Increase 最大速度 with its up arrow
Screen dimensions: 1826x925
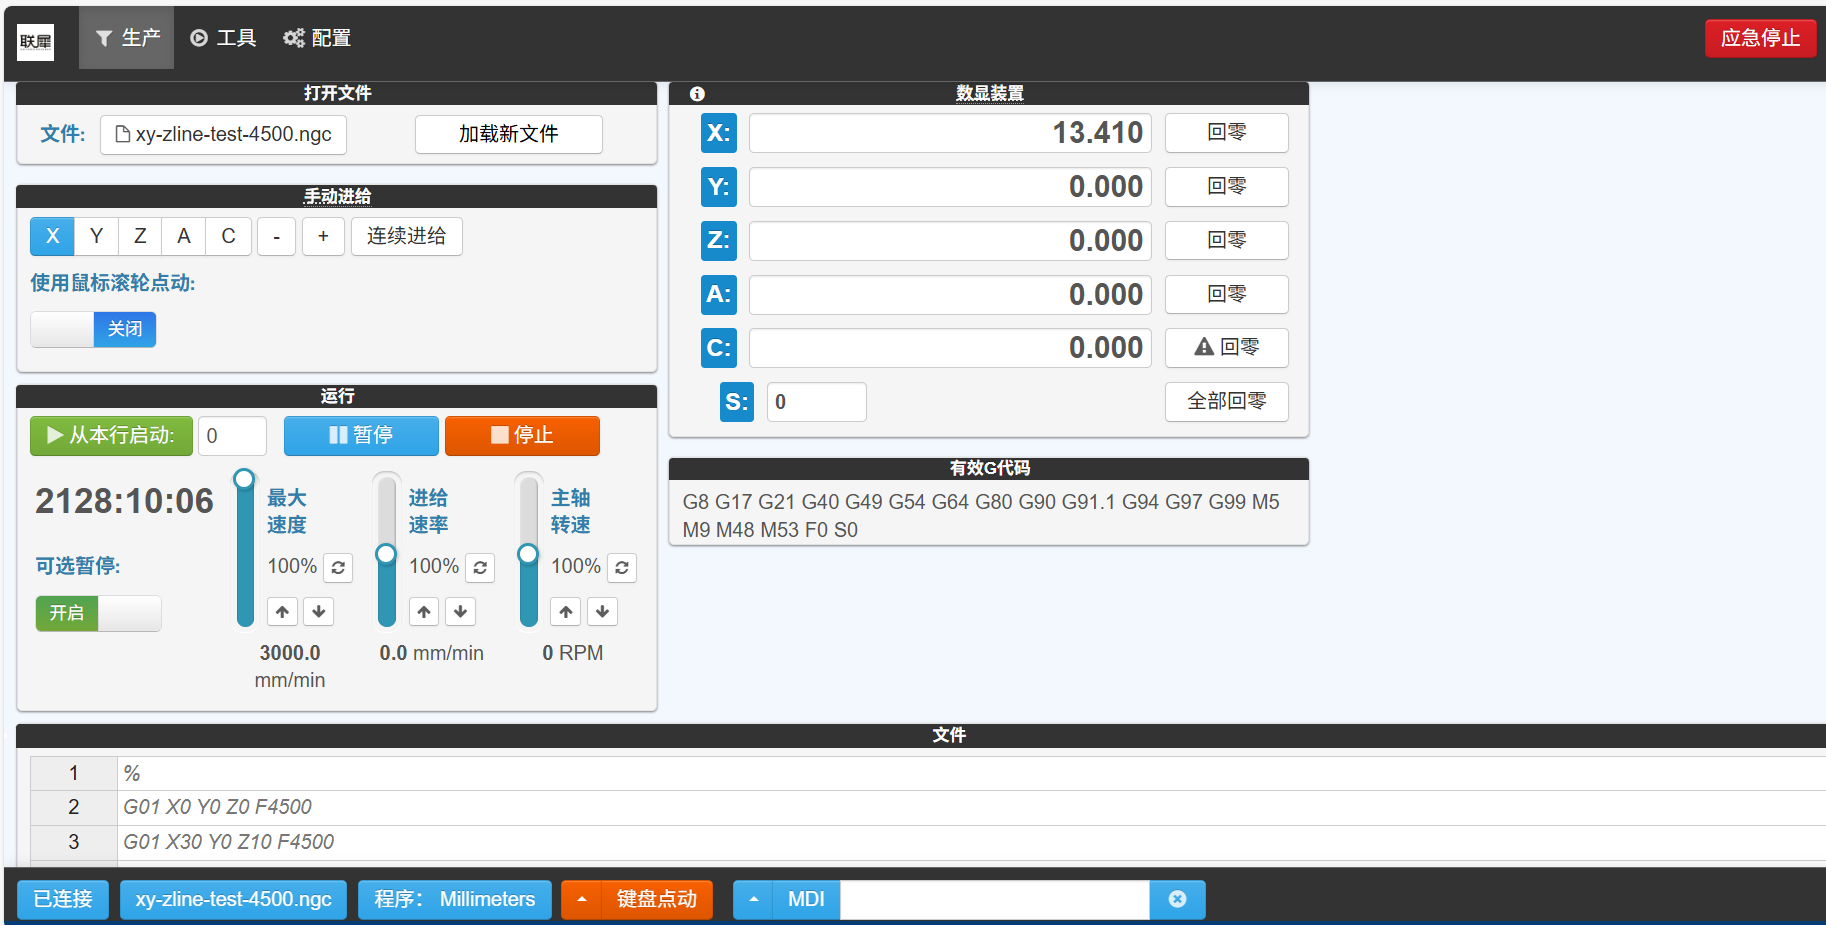pyautogui.click(x=283, y=611)
